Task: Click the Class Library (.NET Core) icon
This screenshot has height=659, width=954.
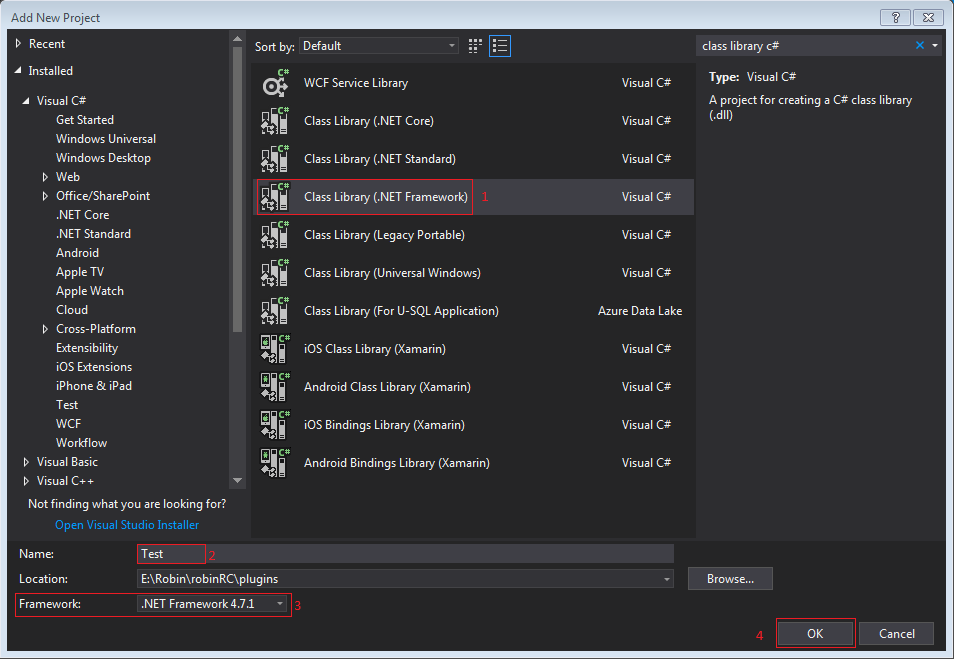Action: point(276,120)
